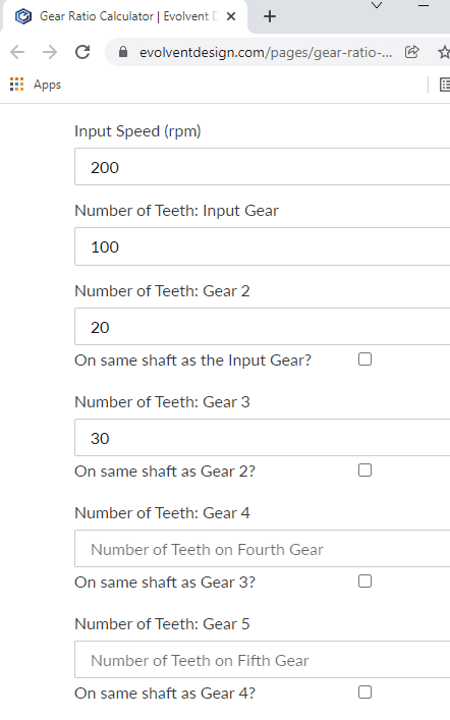Click the Gear 4 teeth field
The width and height of the screenshot is (450, 720).
coord(262,549)
